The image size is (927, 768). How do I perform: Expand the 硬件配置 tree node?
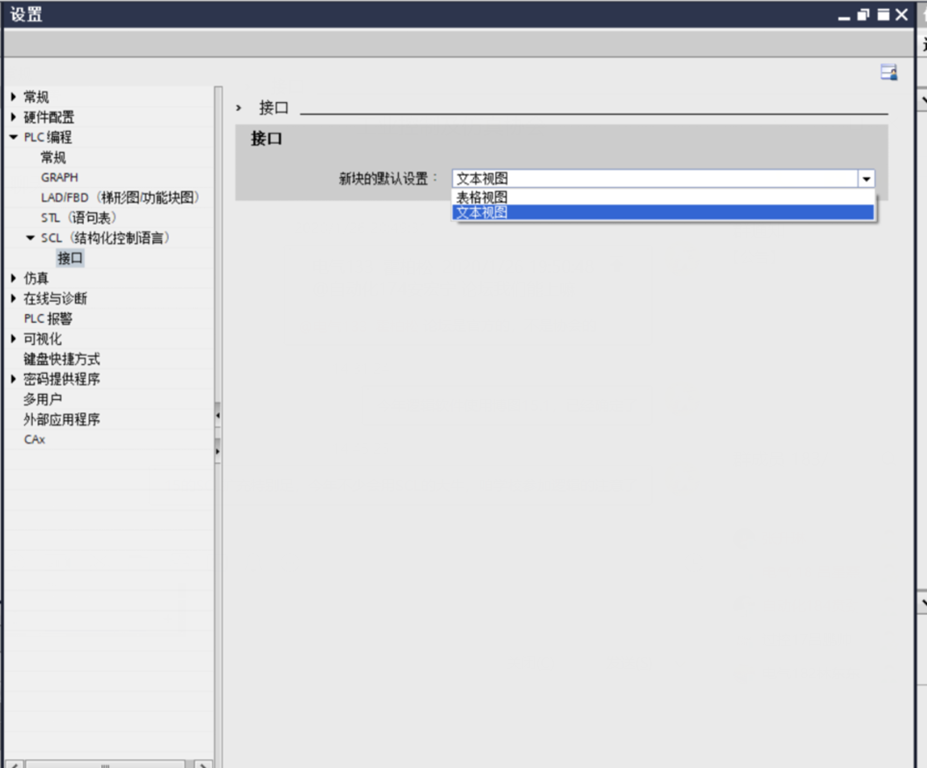12,117
